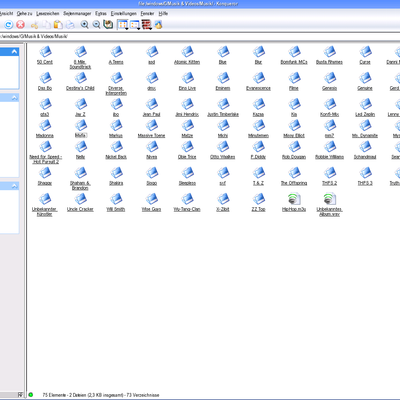Collapse the middle sidebar panel chevron
This screenshot has height=400, width=400.
tap(14, 98)
